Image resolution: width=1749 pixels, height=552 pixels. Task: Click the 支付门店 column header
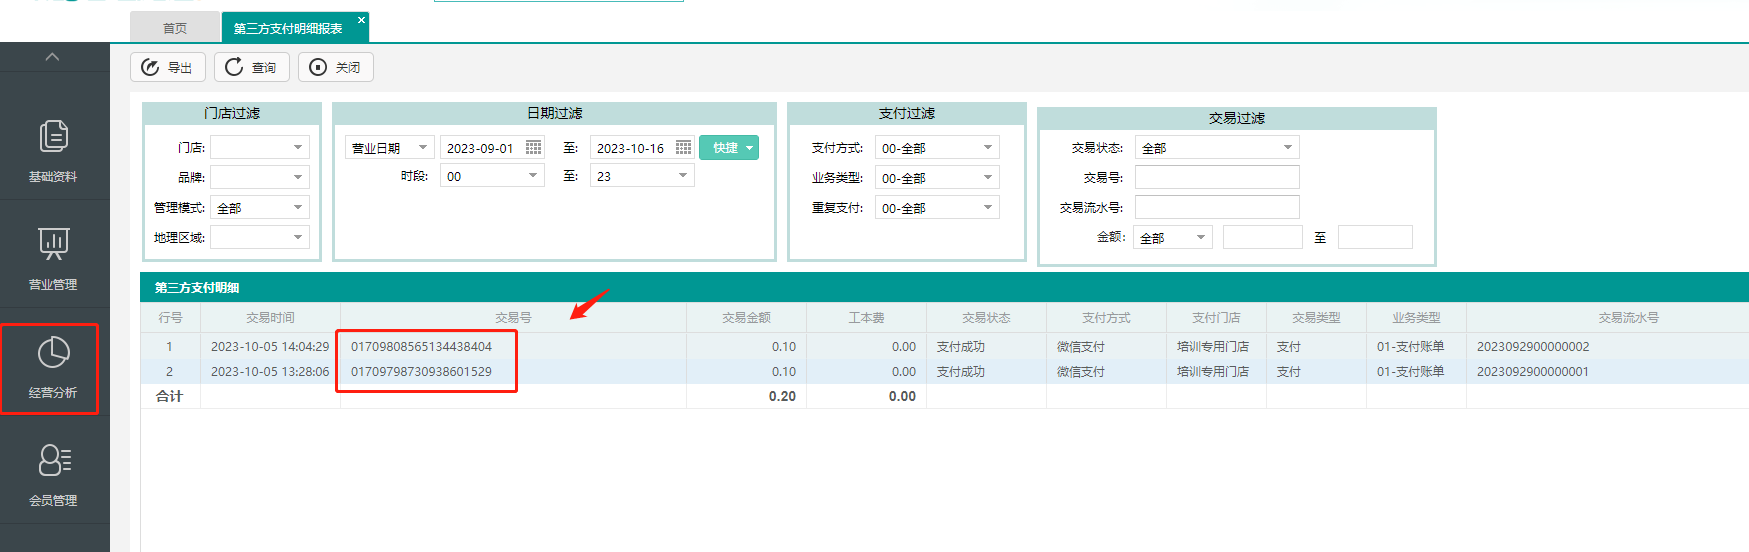(1216, 317)
